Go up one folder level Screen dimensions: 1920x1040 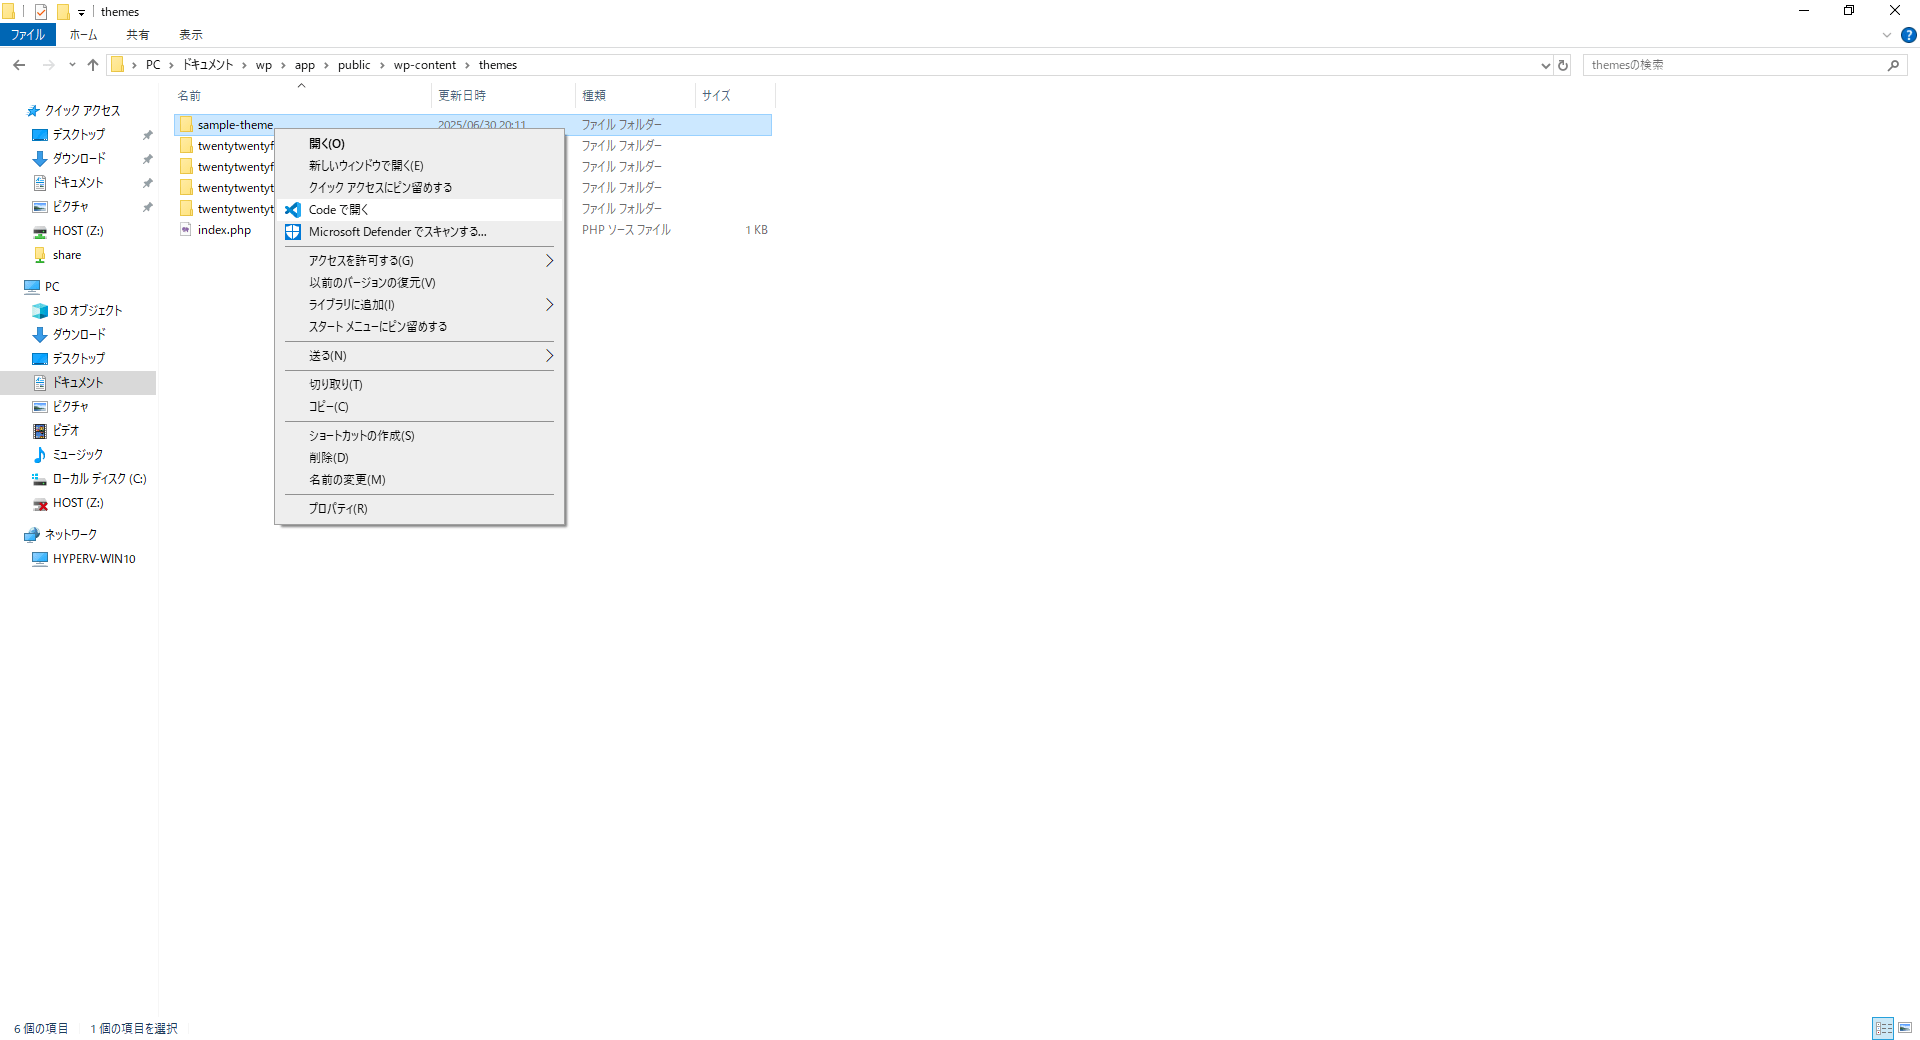click(93, 65)
